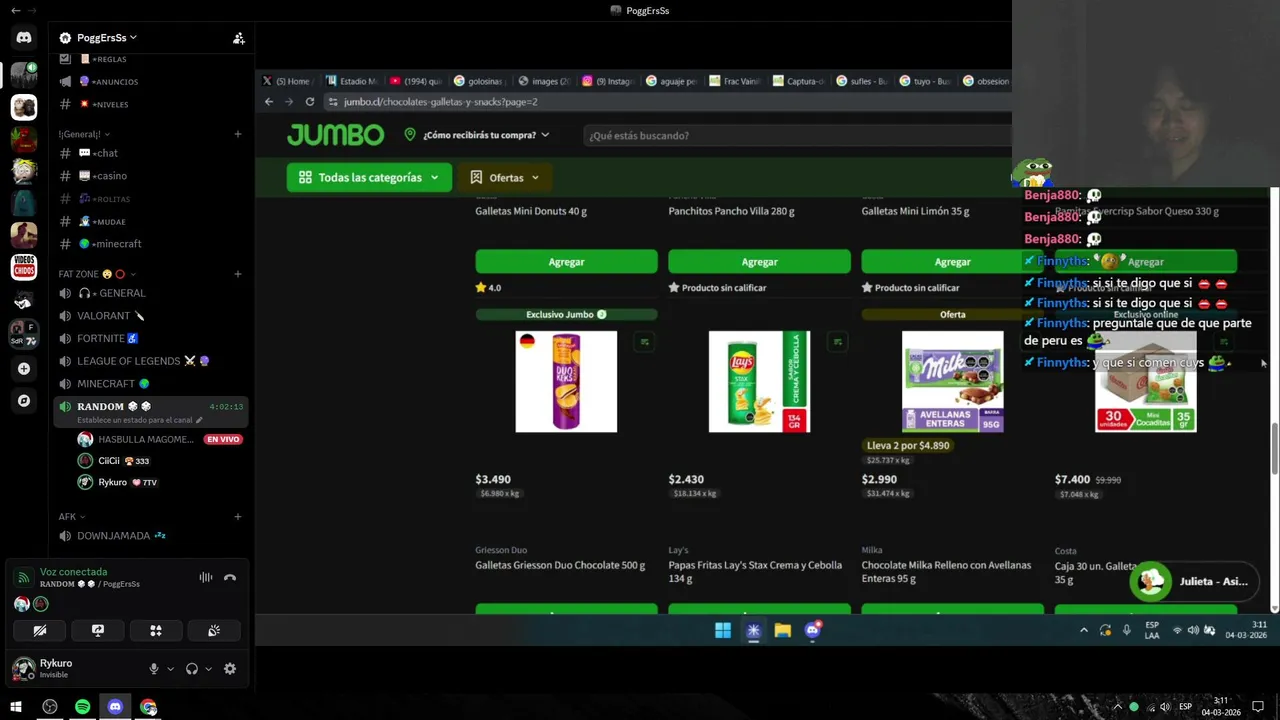Click the Jumbo logo in stream
This screenshot has height=720, width=1280.
pyautogui.click(x=335, y=135)
